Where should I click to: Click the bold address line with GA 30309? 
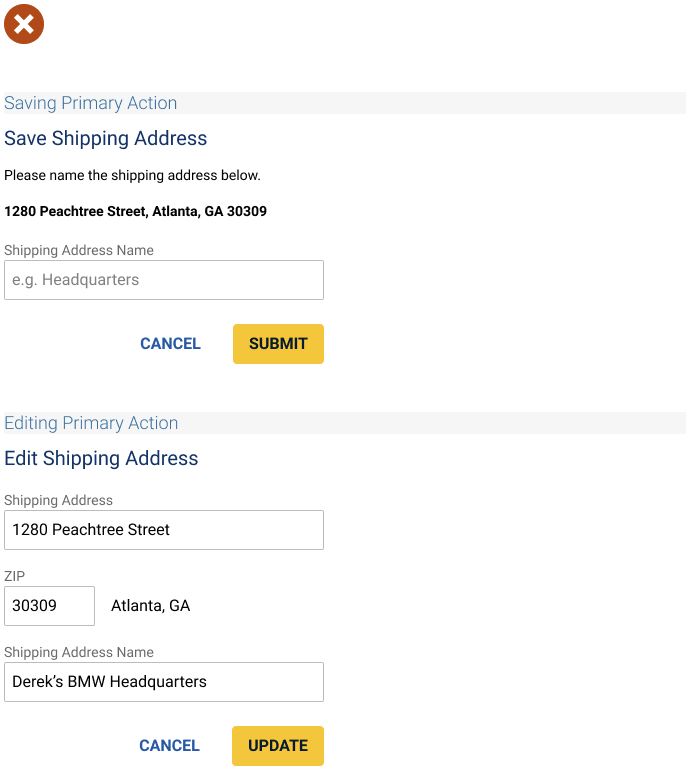click(135, 211)
